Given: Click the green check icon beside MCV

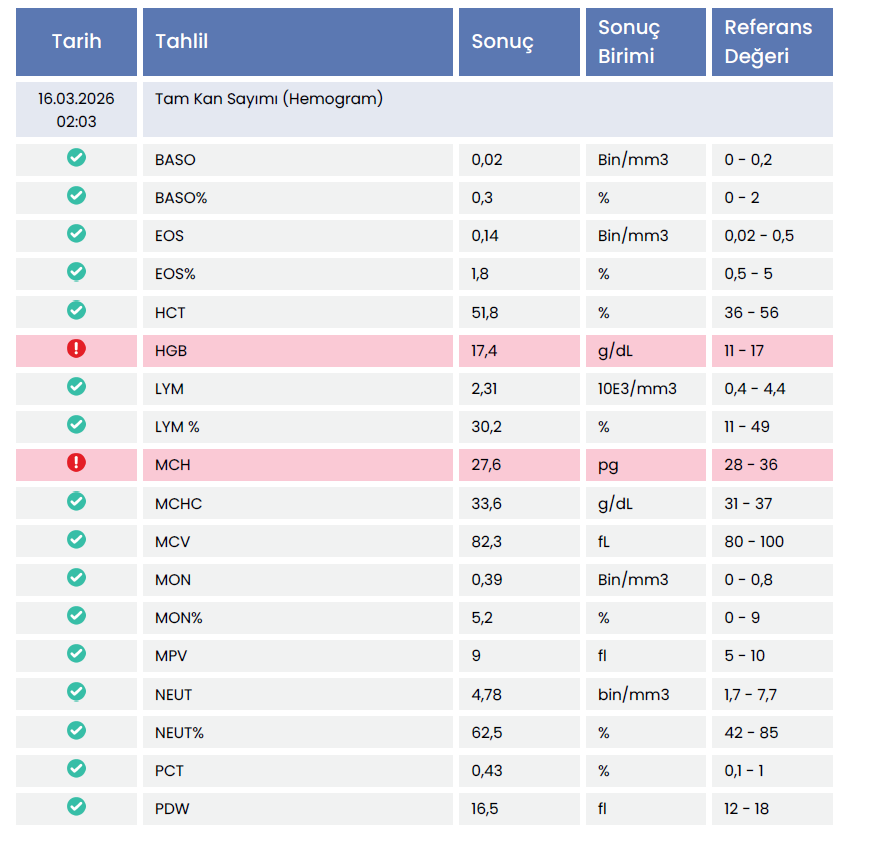Looking at the screenshot, I should coord(76,539).
